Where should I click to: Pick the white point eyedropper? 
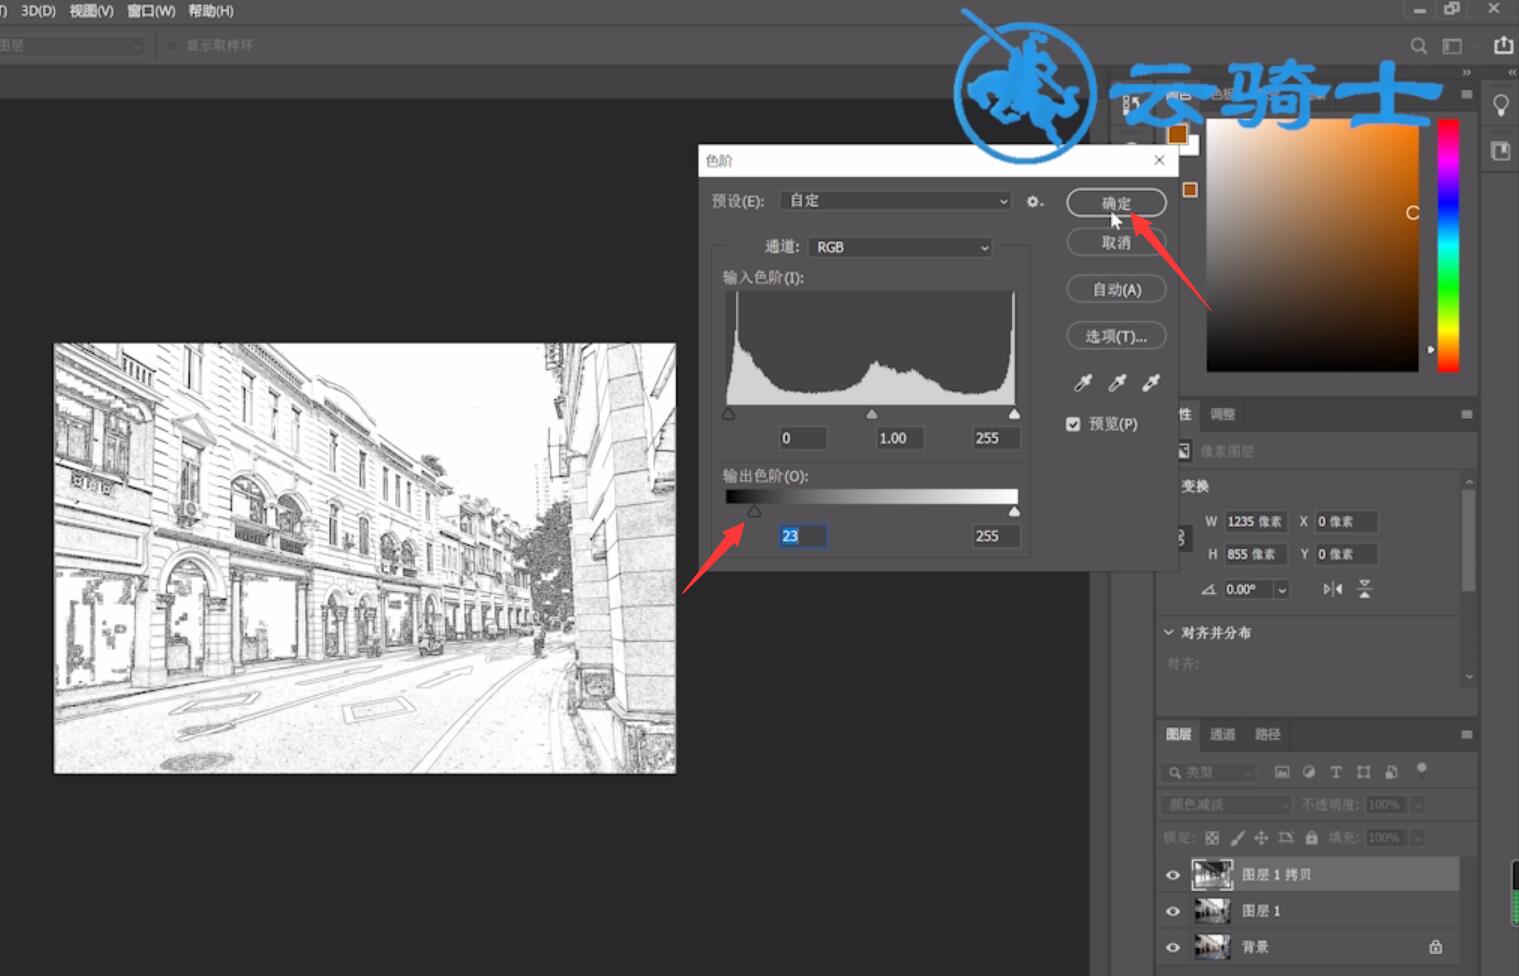click(x=1151, y=382)
